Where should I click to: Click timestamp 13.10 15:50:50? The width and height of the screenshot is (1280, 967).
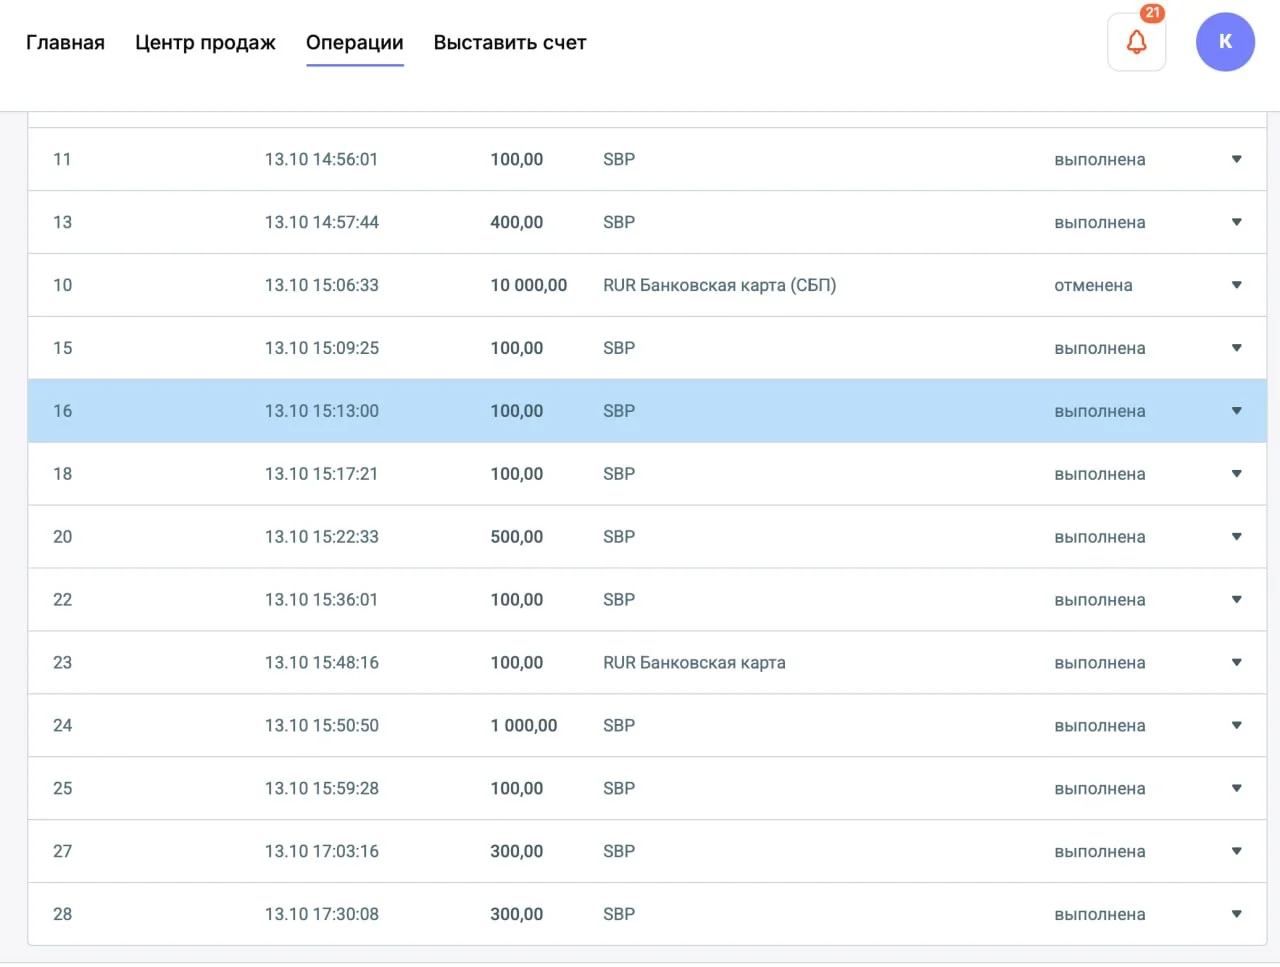(321, 726)
